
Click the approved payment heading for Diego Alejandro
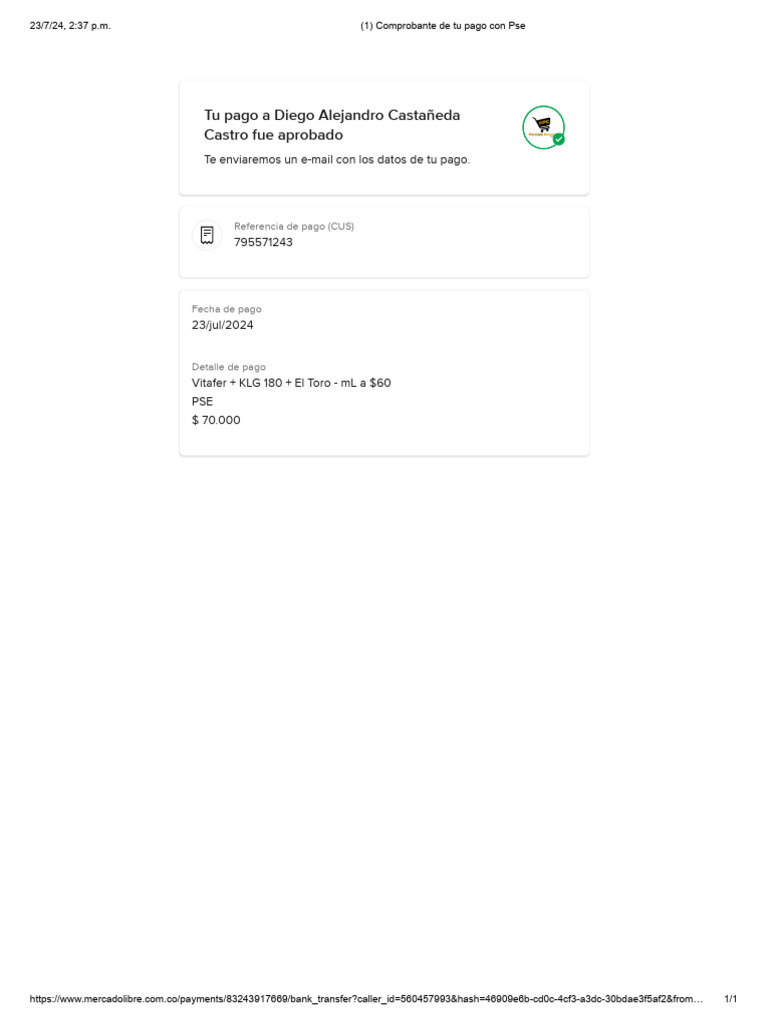coord(332,125)
